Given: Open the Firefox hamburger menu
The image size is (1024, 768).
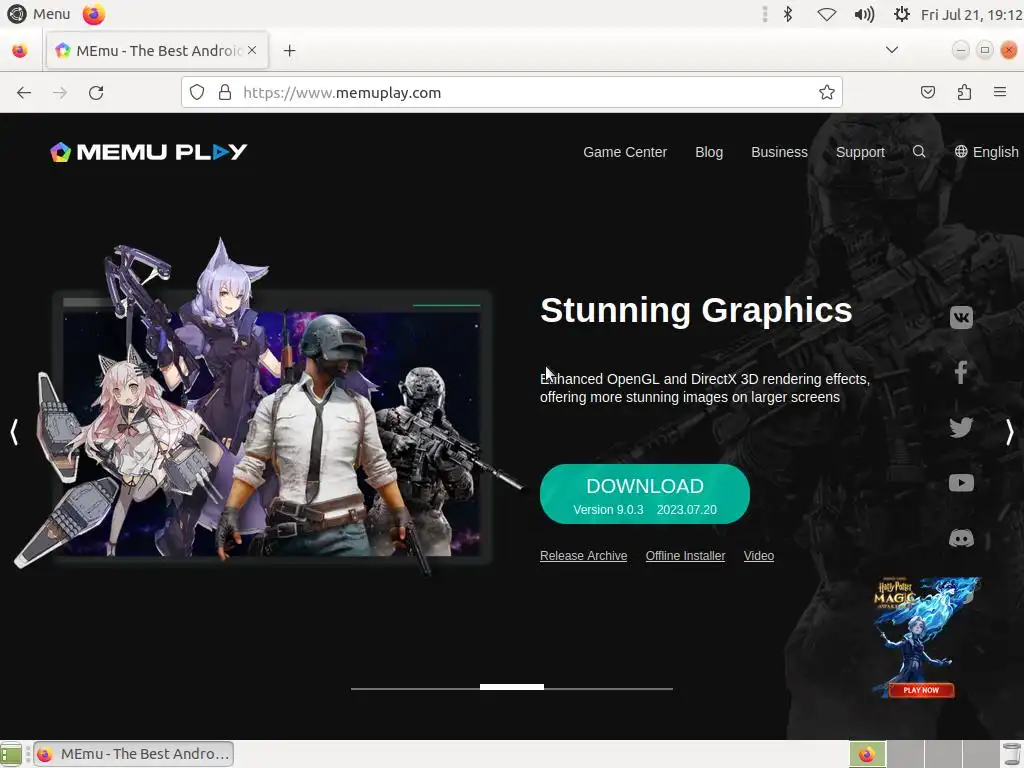Looking at the screenshot, I should click(999, 92).
